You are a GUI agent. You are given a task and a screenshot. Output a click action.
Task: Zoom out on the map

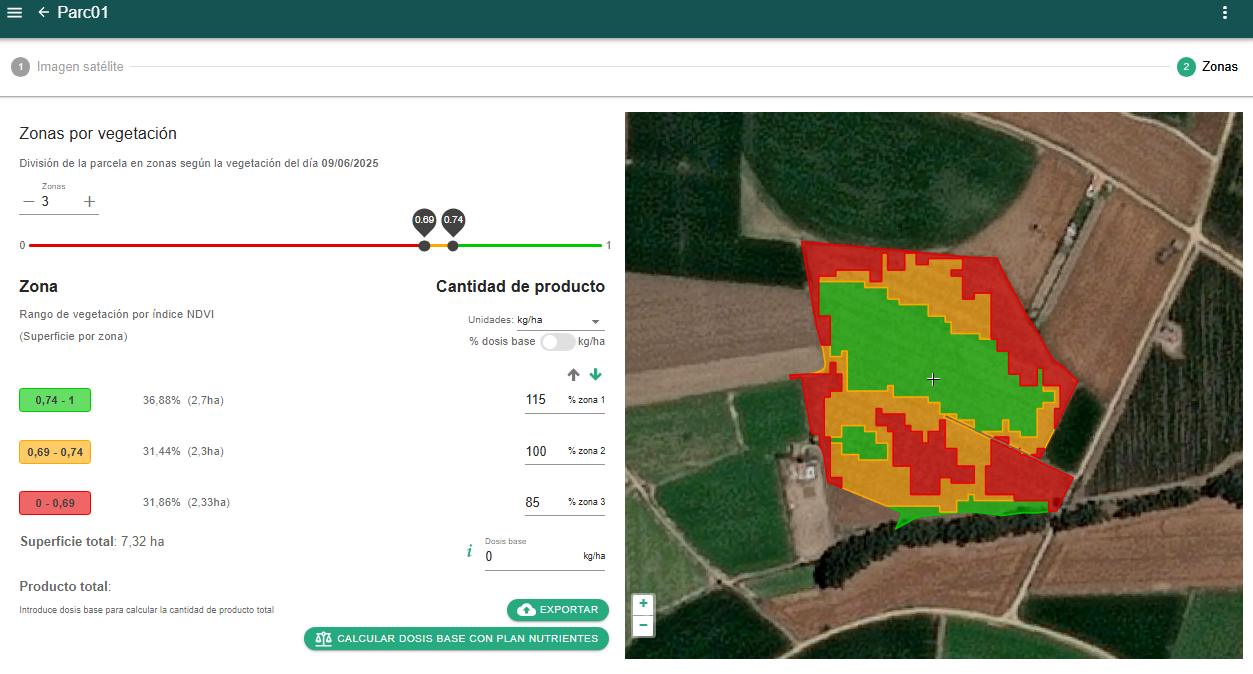pos(643,626)
